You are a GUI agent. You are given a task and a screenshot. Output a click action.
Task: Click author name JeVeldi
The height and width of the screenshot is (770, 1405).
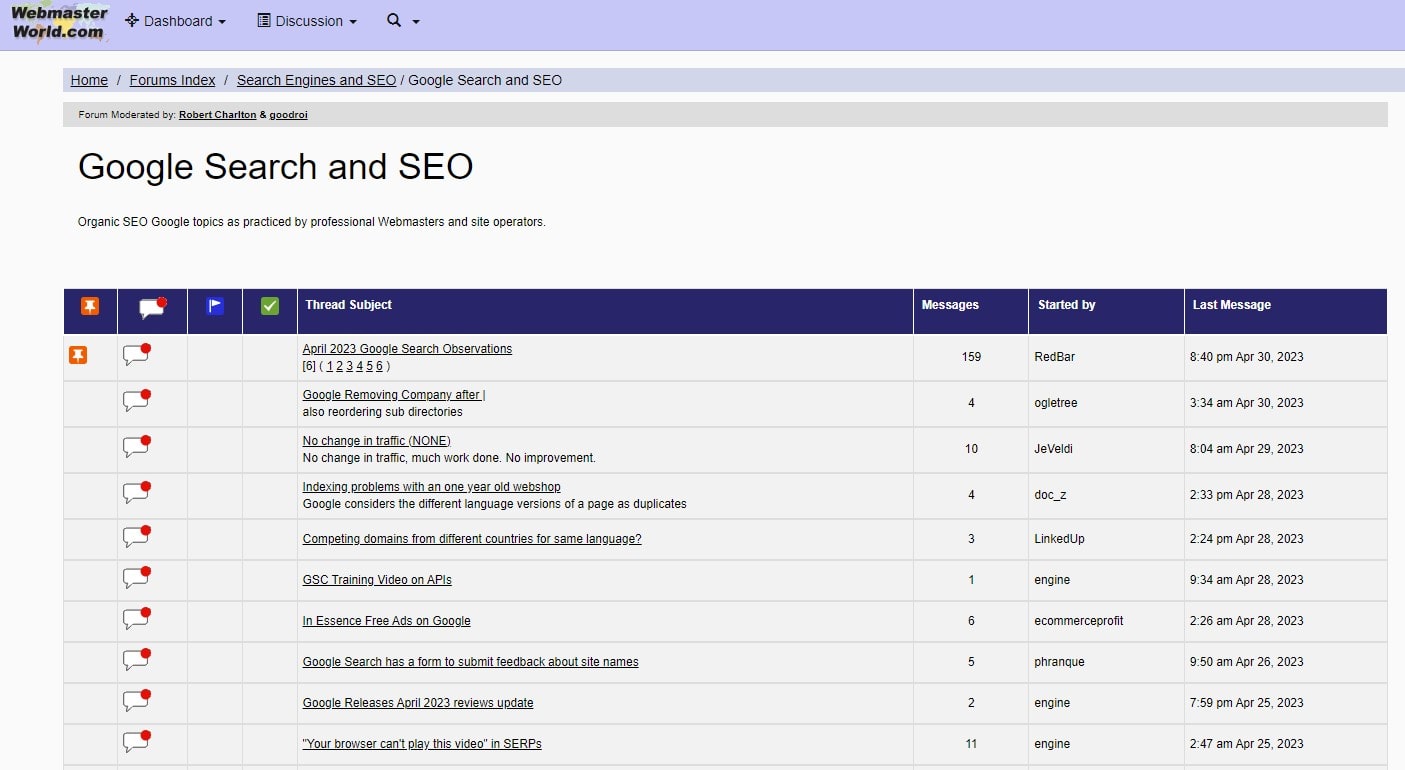1054,449
